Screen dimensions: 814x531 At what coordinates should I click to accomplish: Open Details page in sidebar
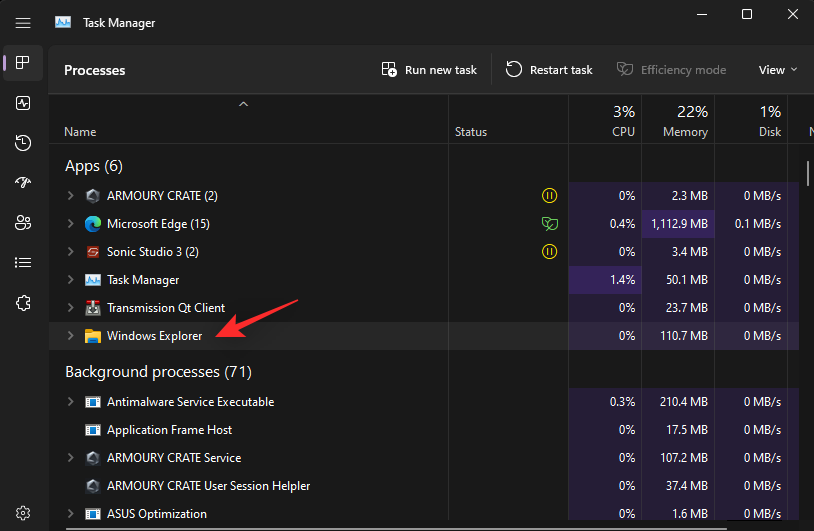(x=23, y=263)
